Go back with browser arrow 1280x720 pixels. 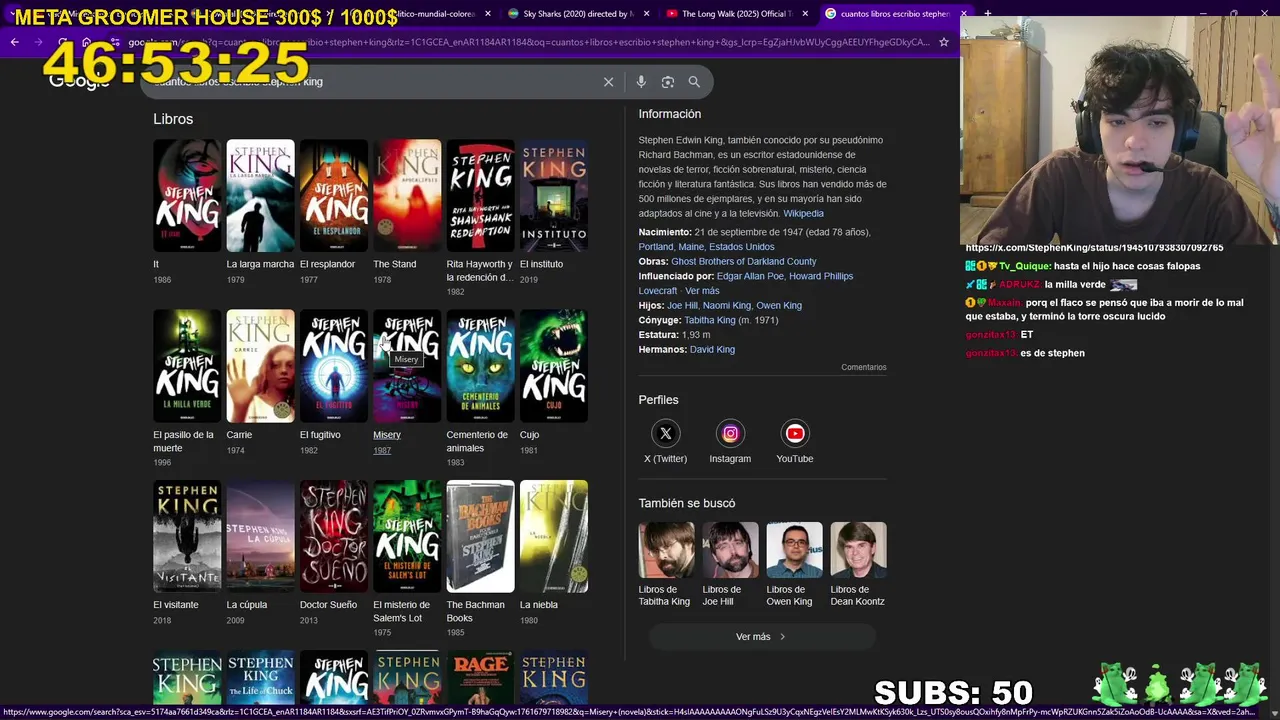[14, 42]
